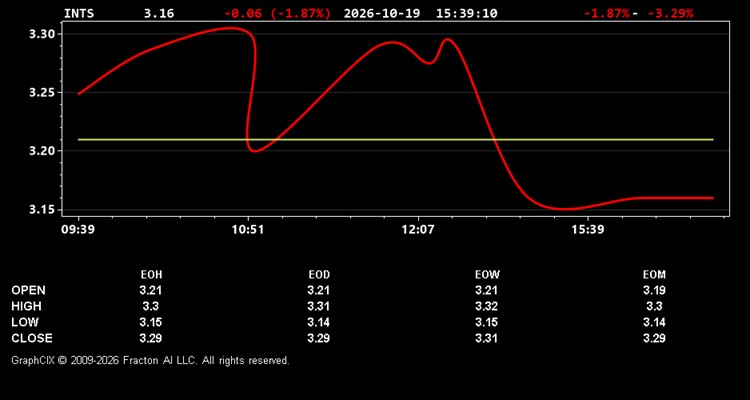Click the EOD column header
This screenshot has width=750, height=400.
pos(319,275)
